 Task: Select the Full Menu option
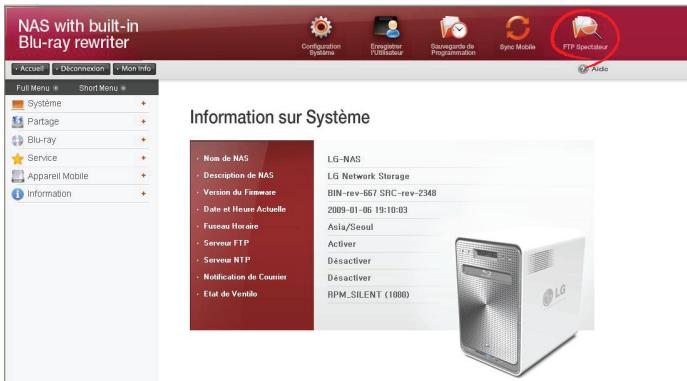click(x=37, y=88)
